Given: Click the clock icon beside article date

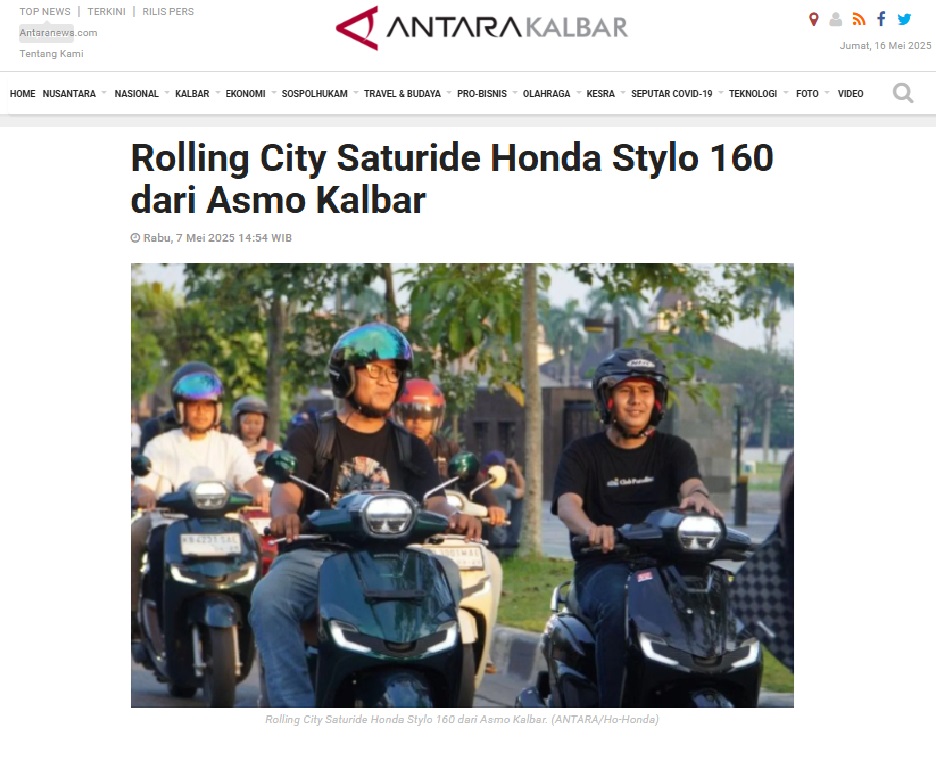Looking at the screenshot, I should [136, 238].
